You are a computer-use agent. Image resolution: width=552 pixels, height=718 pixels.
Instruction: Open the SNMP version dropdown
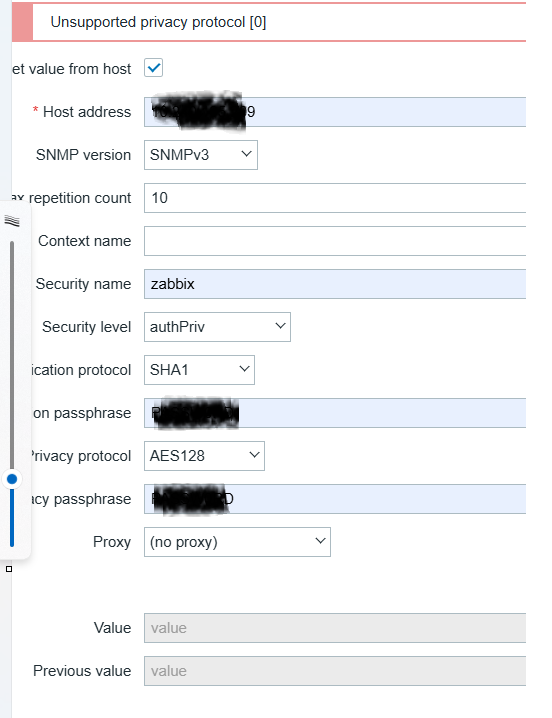(x=201, y=155)
